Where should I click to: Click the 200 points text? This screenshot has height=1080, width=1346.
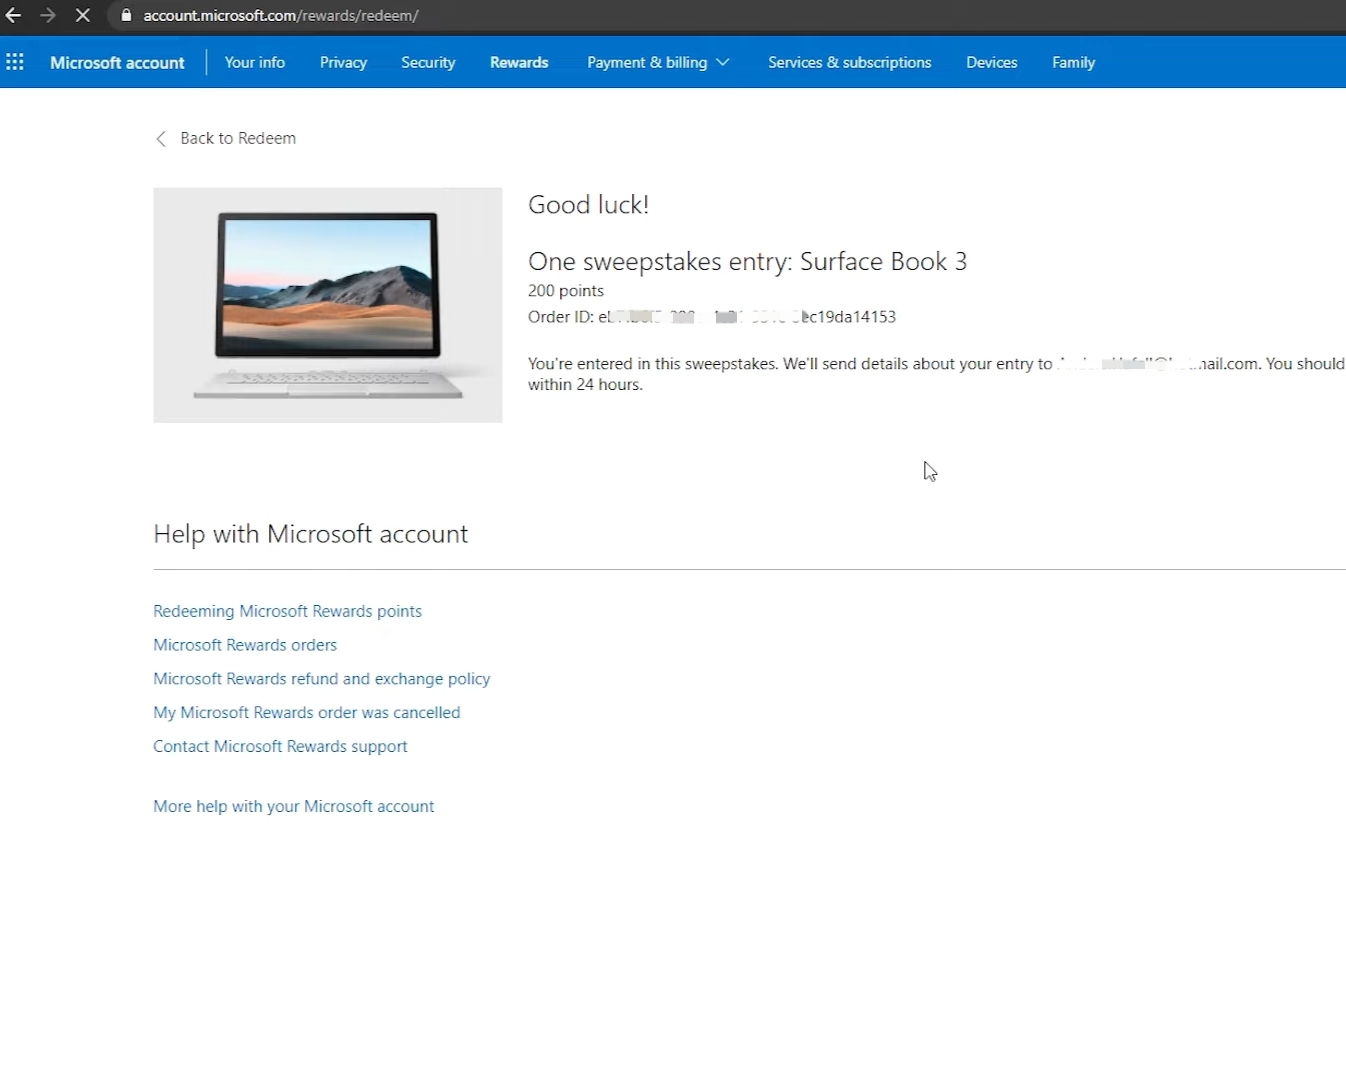coord(566,291)
